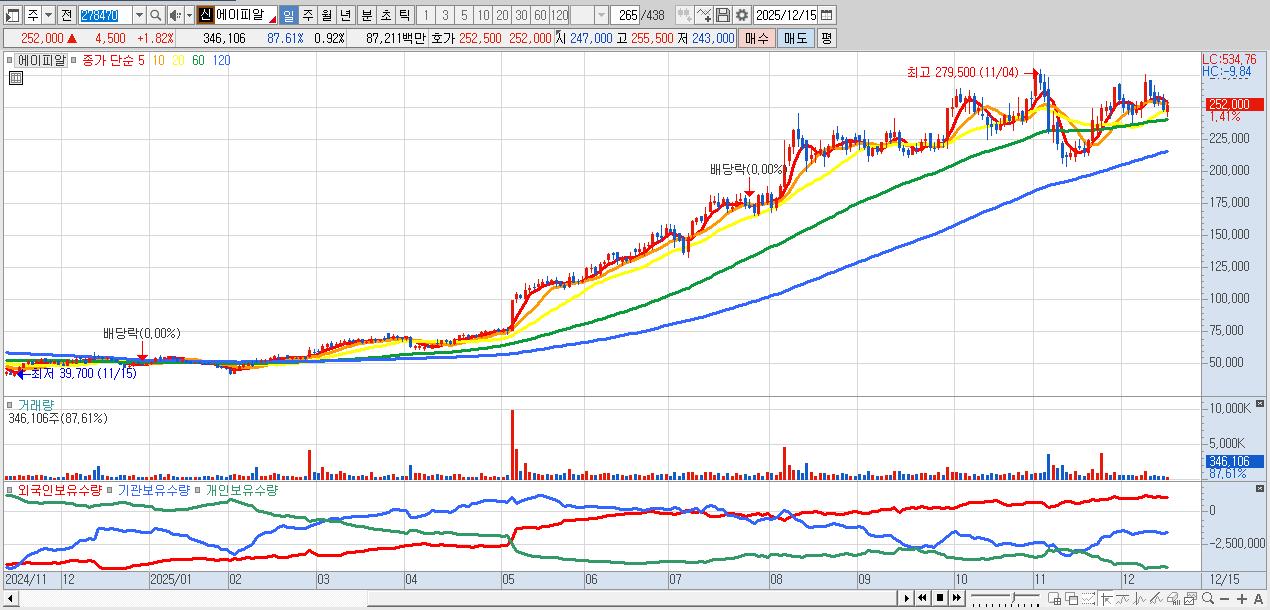1270x610 pixels.
Task: Click the 평 button
Action: point(826,38)
